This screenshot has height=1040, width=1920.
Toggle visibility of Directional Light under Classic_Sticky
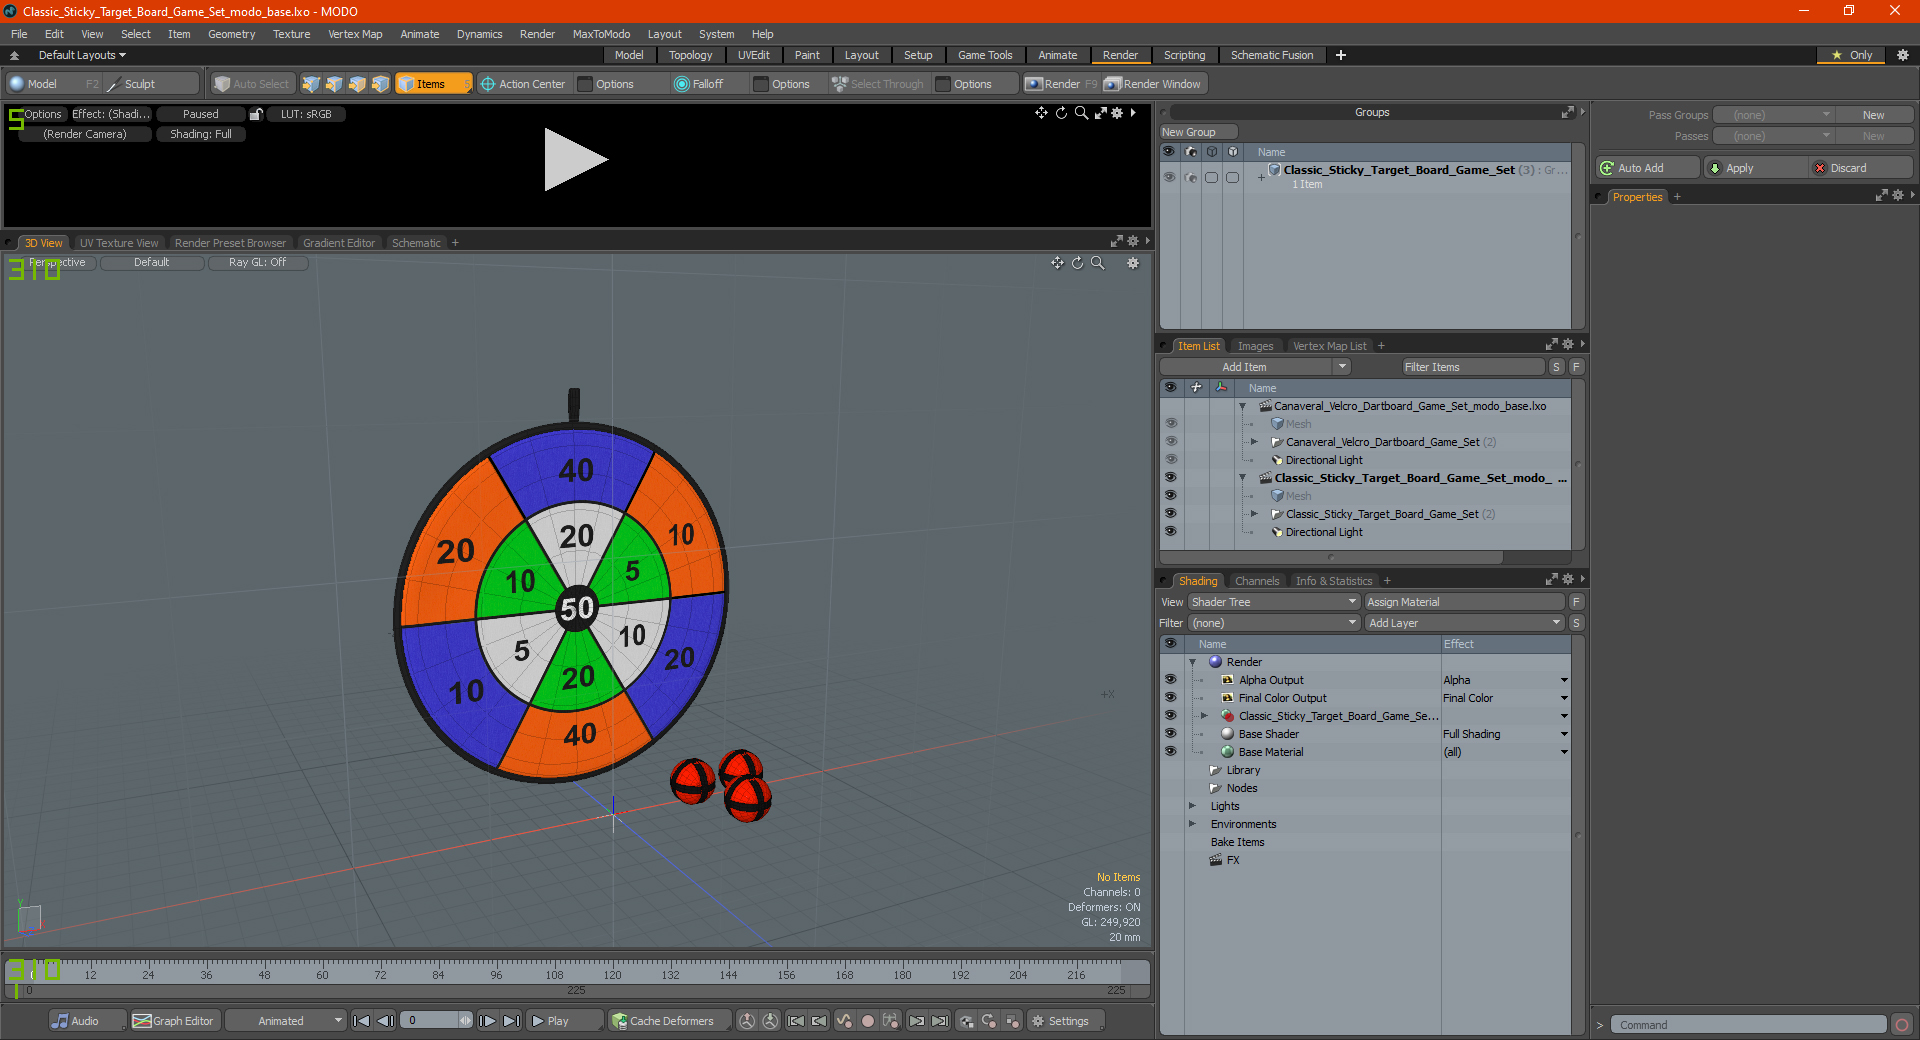coord(1170,532)
